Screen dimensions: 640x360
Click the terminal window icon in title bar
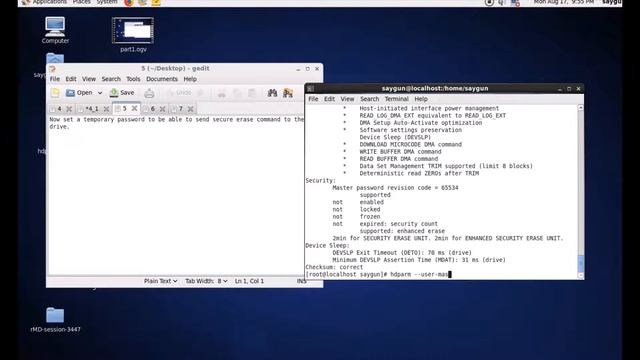[311, 89]
